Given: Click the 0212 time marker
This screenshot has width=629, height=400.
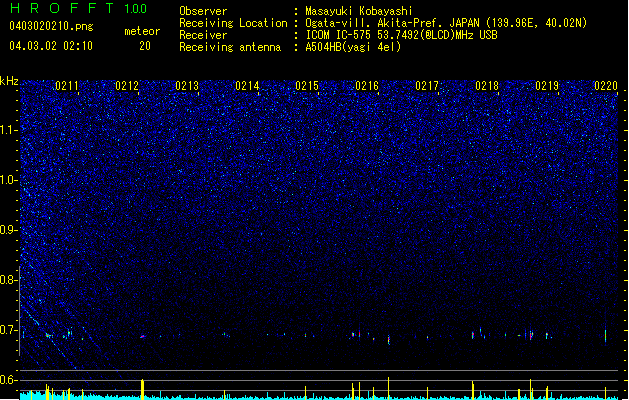Looking at the screenshot, I should [127, 86].
